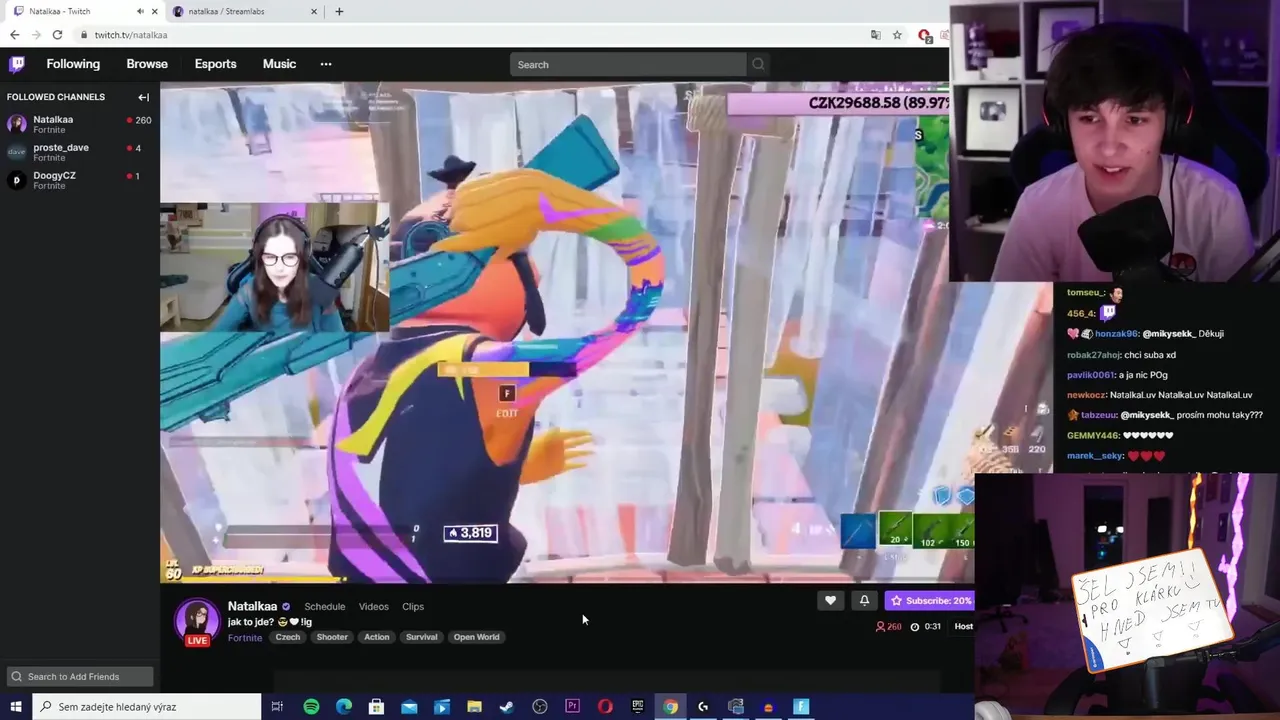Open DoogyCZ followed channel
Viewport: 1280px width, 720px height.
point(80,180)
